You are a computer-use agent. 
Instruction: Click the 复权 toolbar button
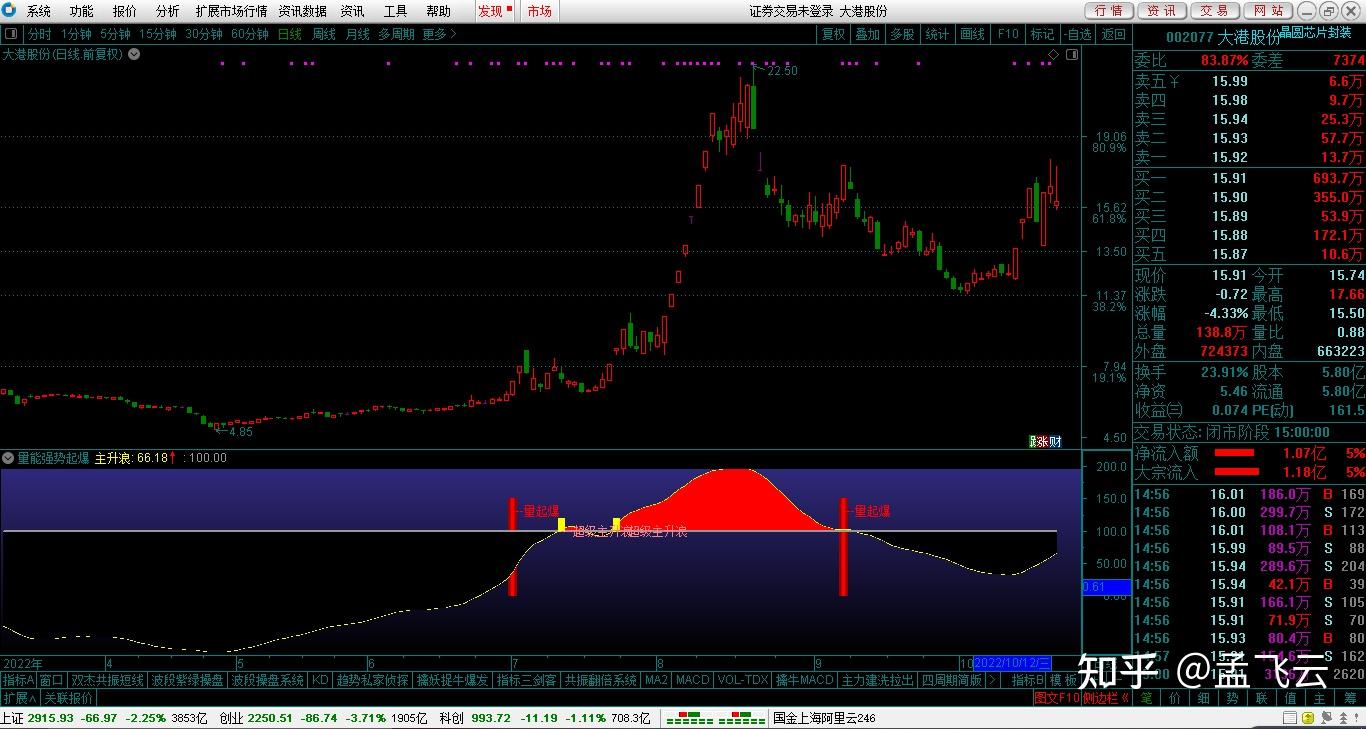pyautogui.click(x=833, y=34)
